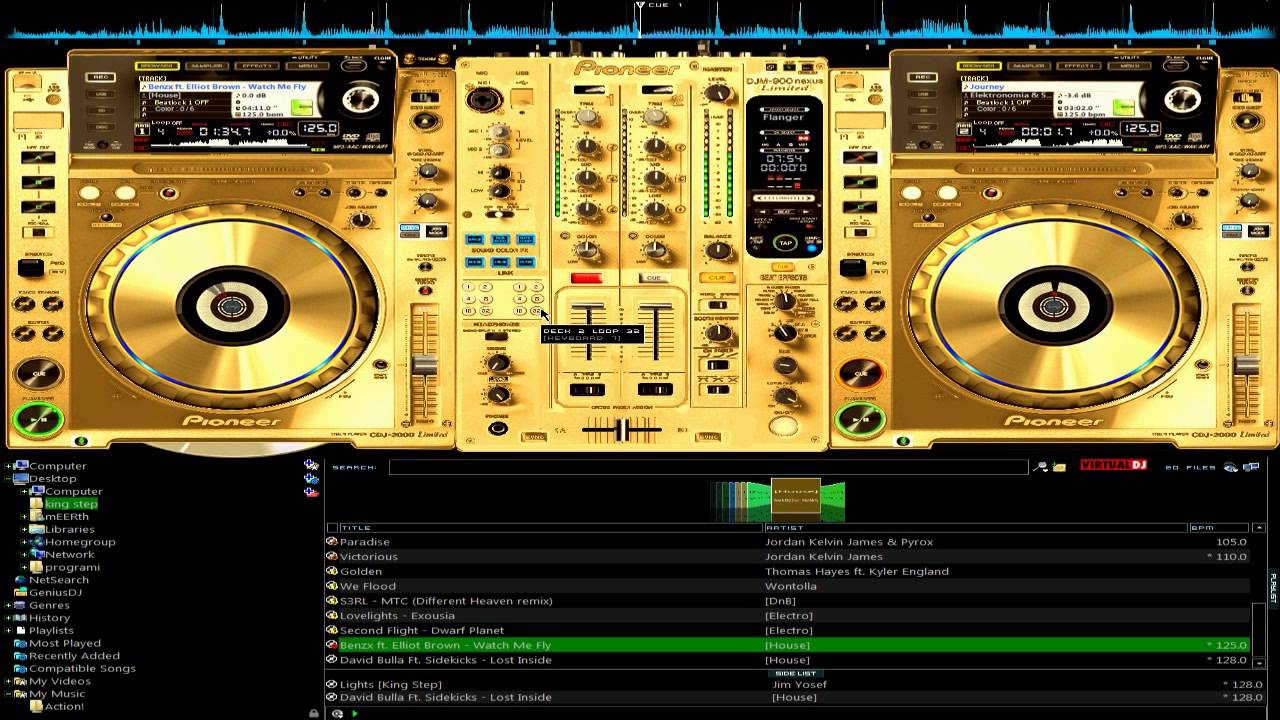Expand the programi folder node
The height and width of the screenshot is (720, 1280).
(x=24, y=567)
